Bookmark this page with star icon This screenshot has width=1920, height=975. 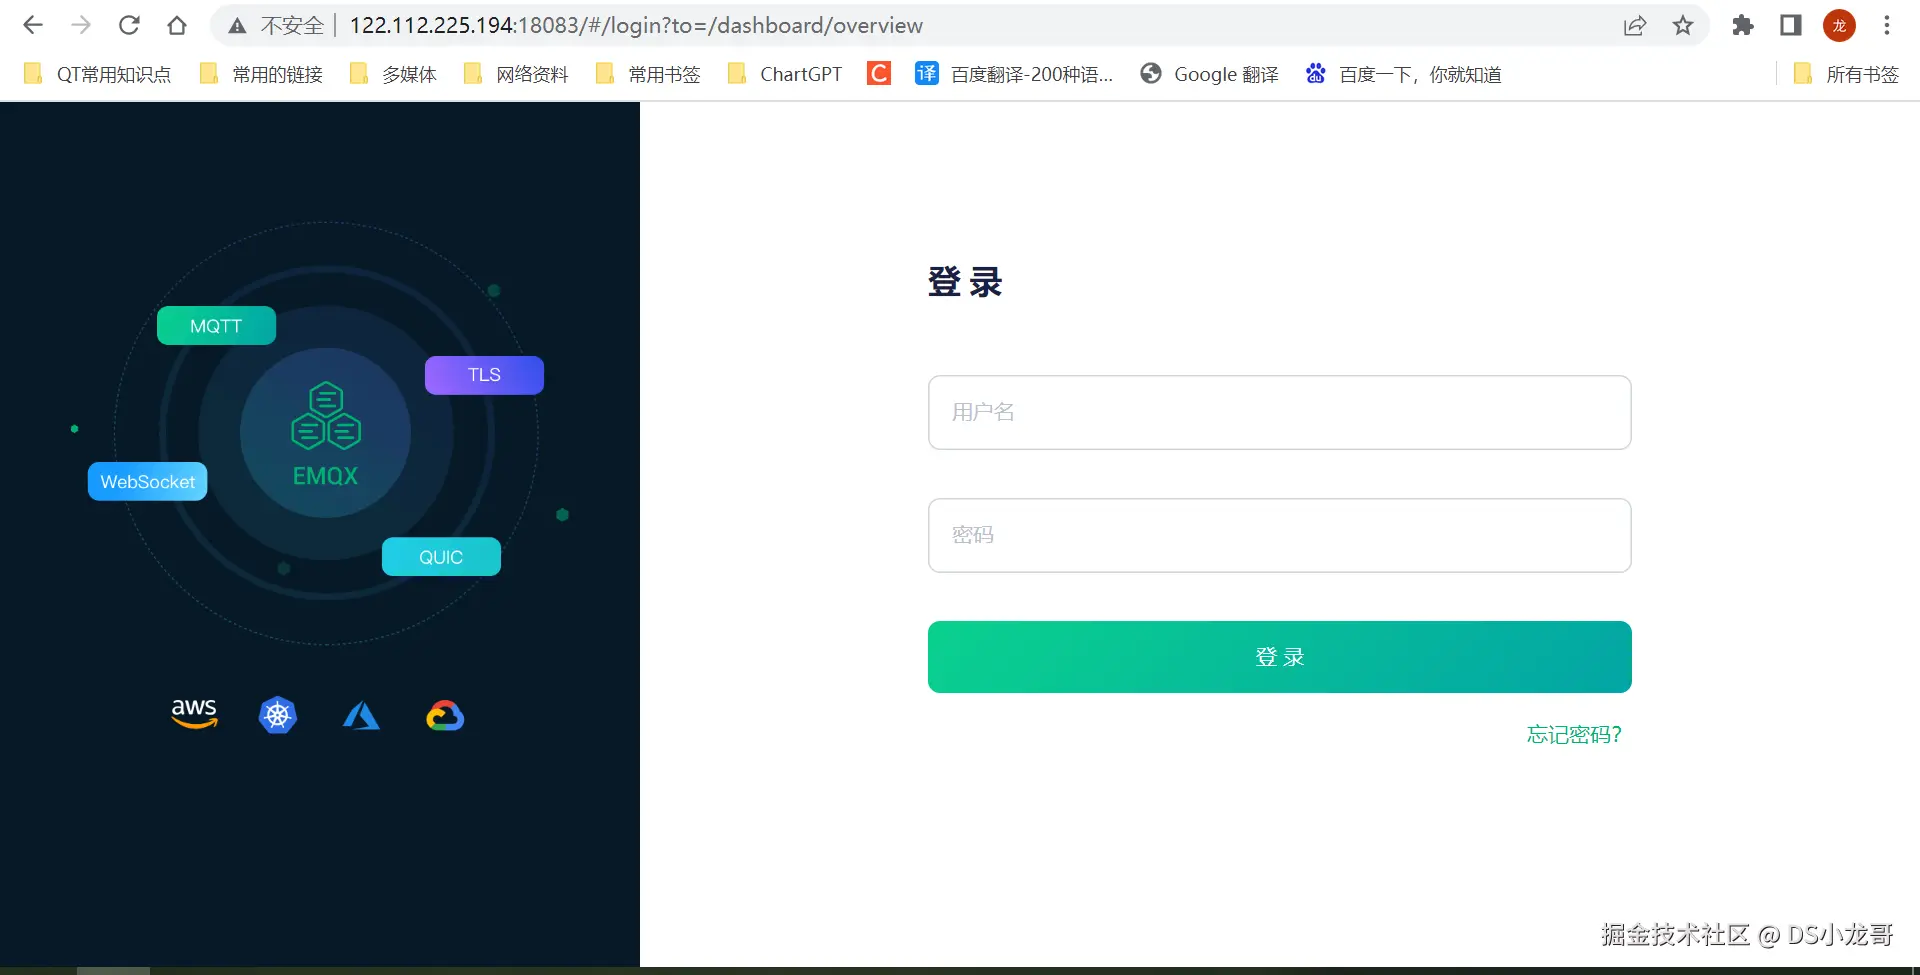[1683, 25]
